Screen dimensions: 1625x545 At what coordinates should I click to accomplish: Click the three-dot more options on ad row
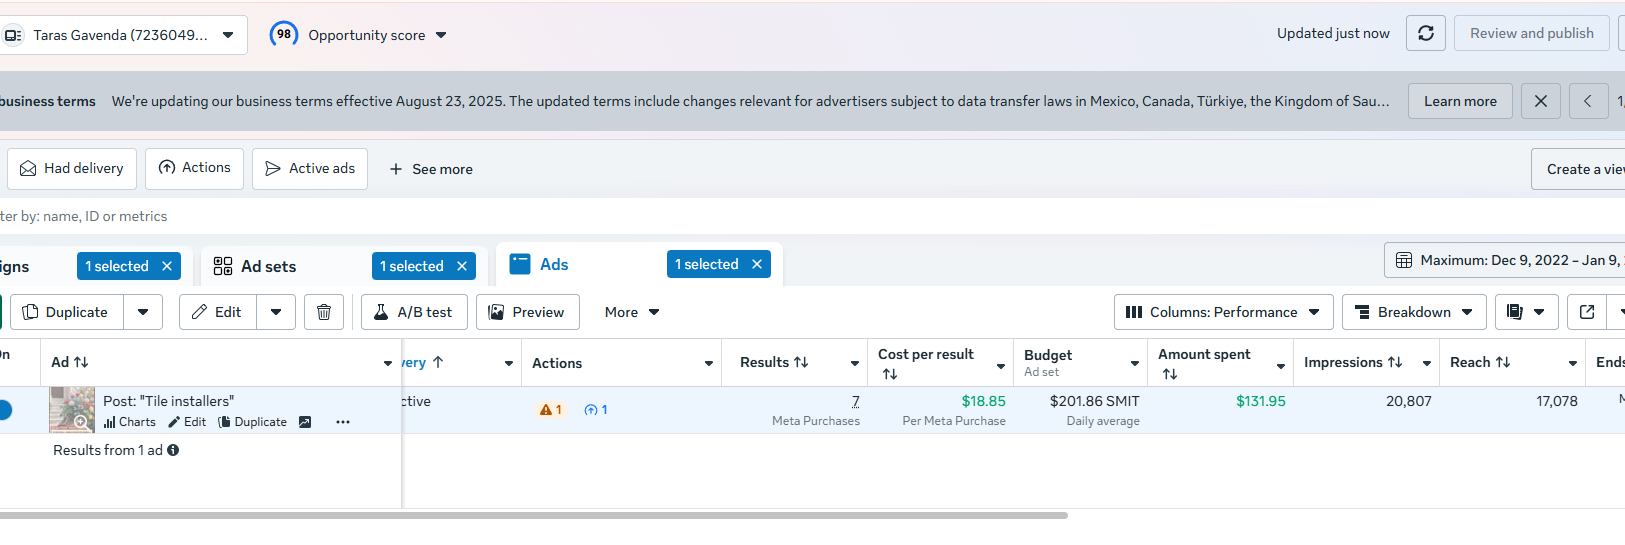pyautogui.click(x=343, y=422)
